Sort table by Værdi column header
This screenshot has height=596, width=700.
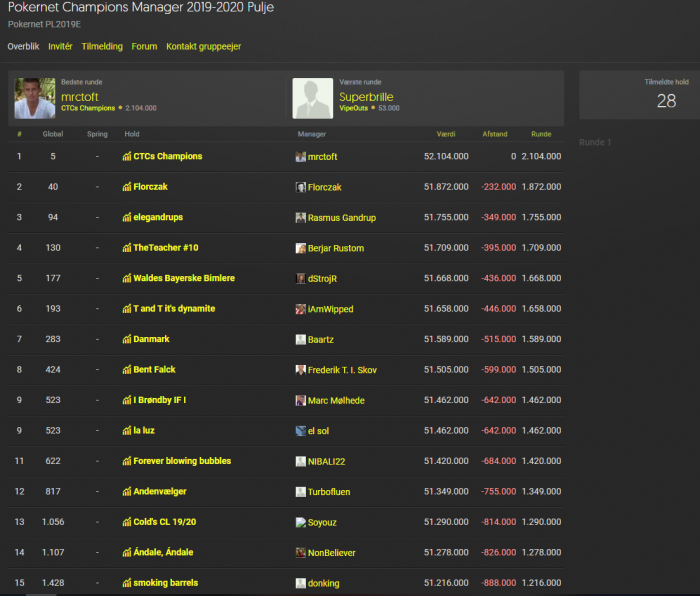[446, 134]
